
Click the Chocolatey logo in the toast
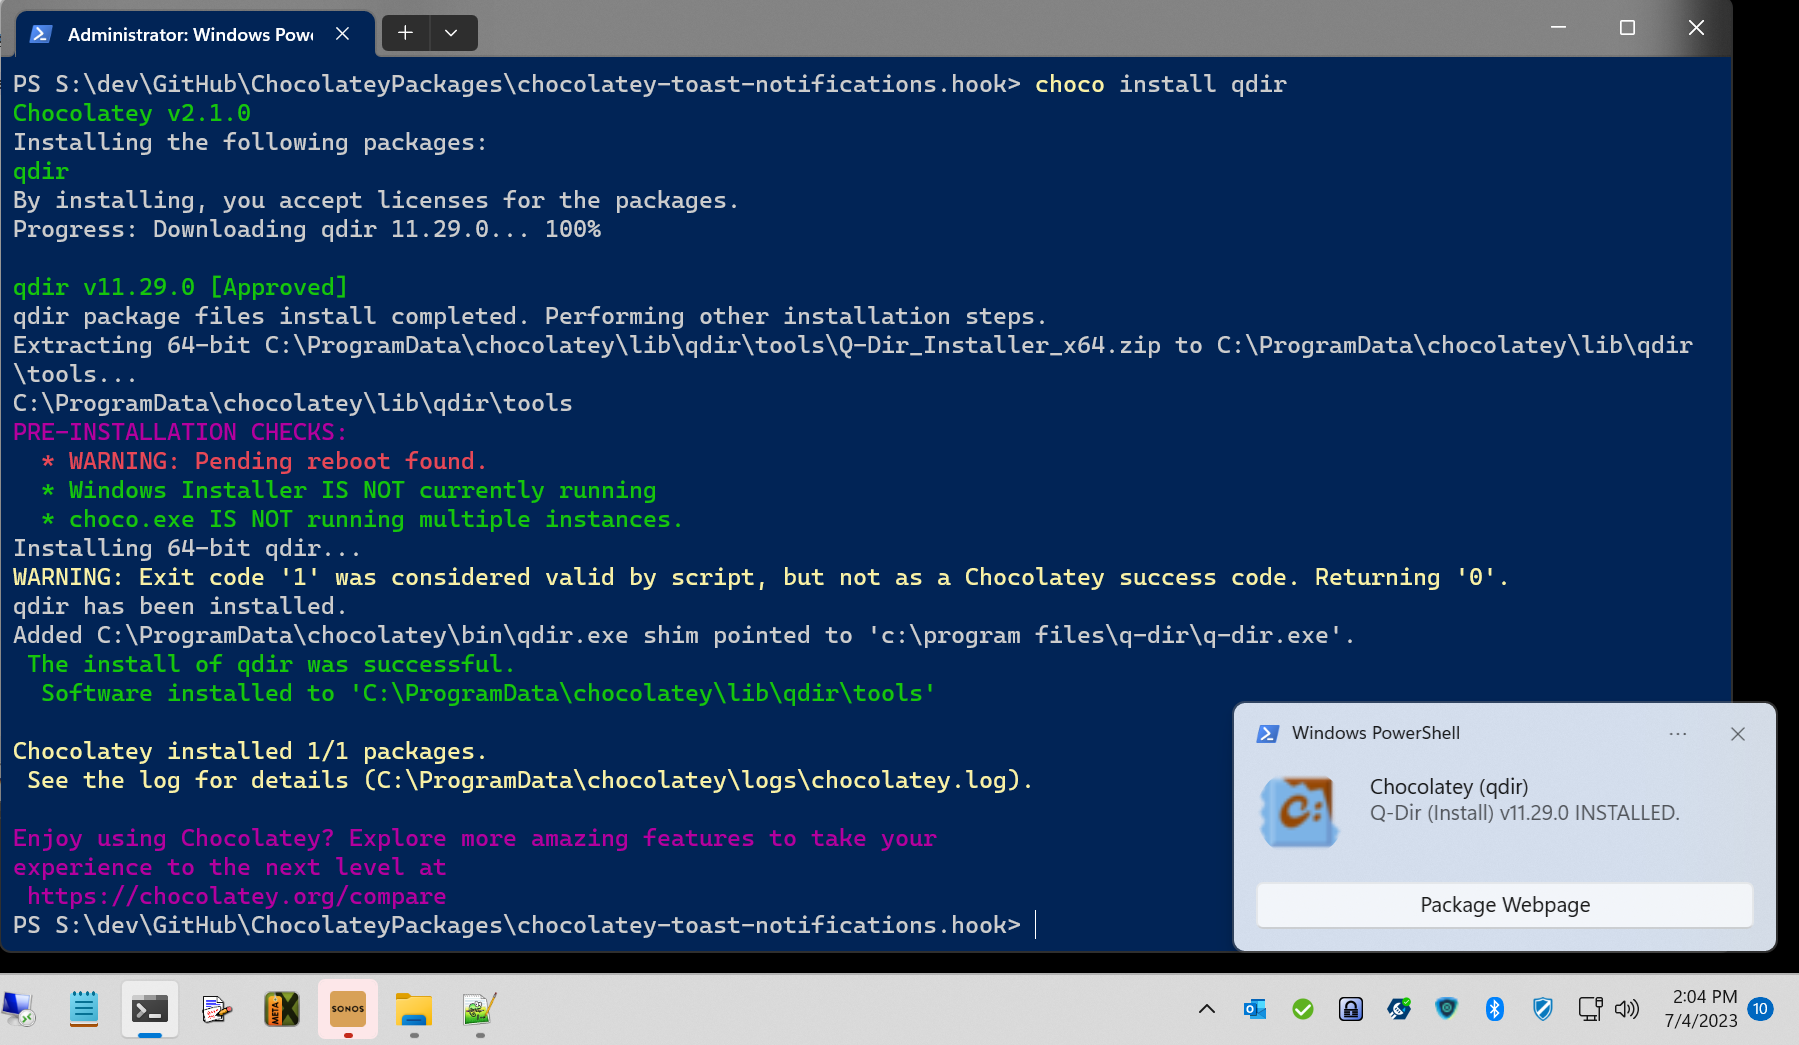pyautogui.click(x=1299, y=812)
